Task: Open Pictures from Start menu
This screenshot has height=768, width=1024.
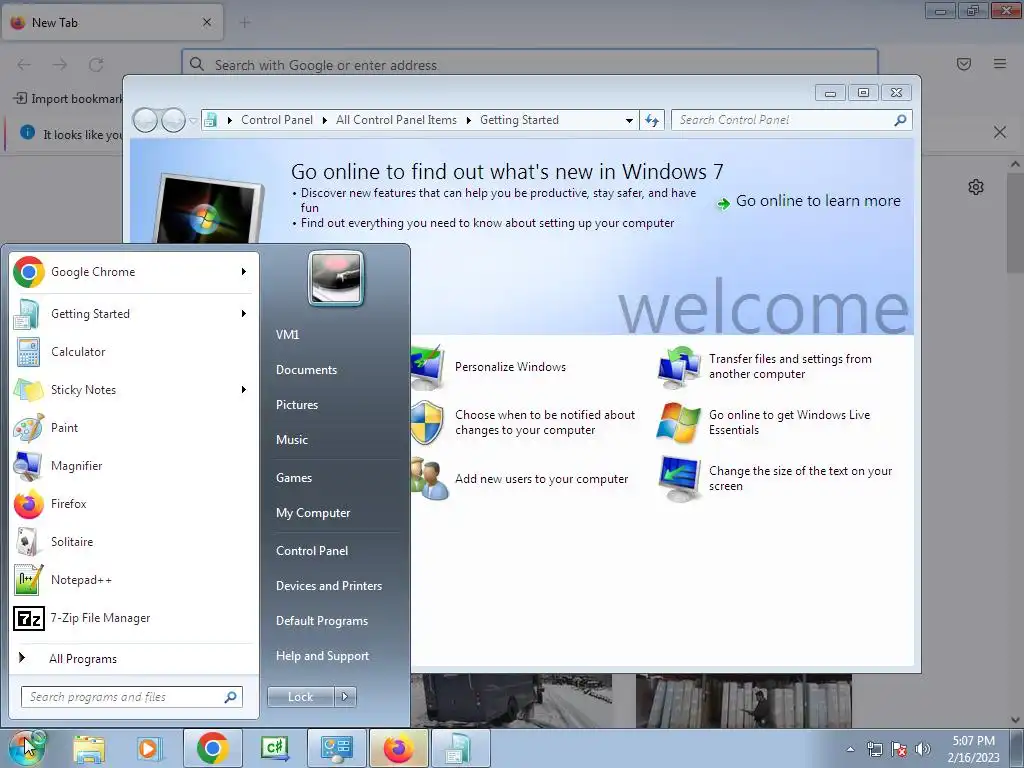Action: tap(297, 405)
